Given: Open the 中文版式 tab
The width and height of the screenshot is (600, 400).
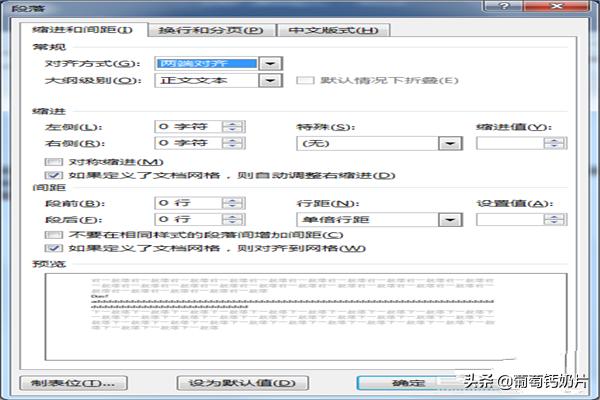Looking at the screenshot, I should (333, 30).
